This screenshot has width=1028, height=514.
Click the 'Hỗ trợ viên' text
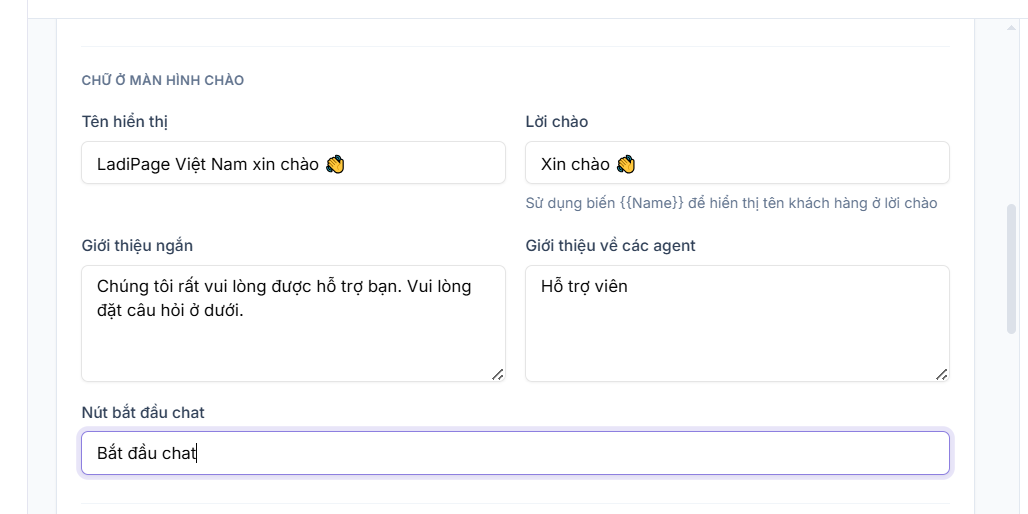click(584, 287)
